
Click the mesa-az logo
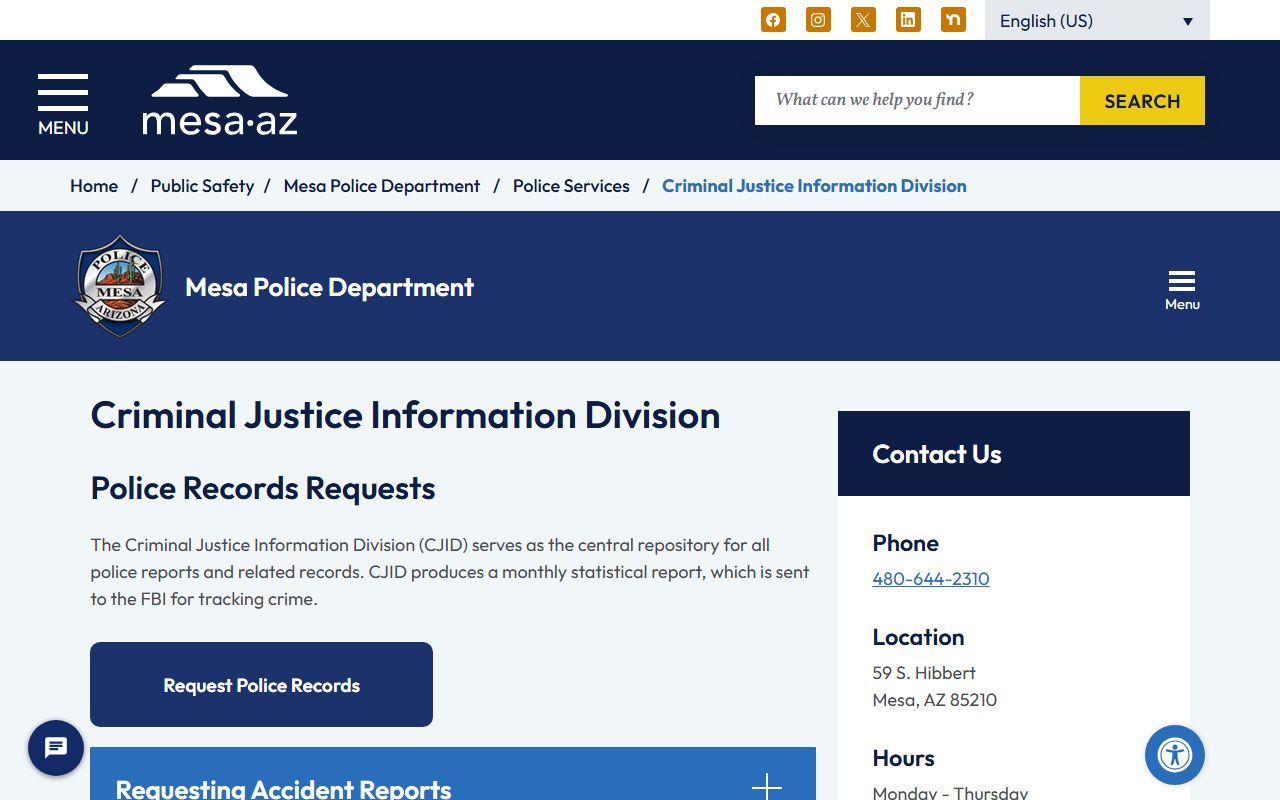point(220,101)
